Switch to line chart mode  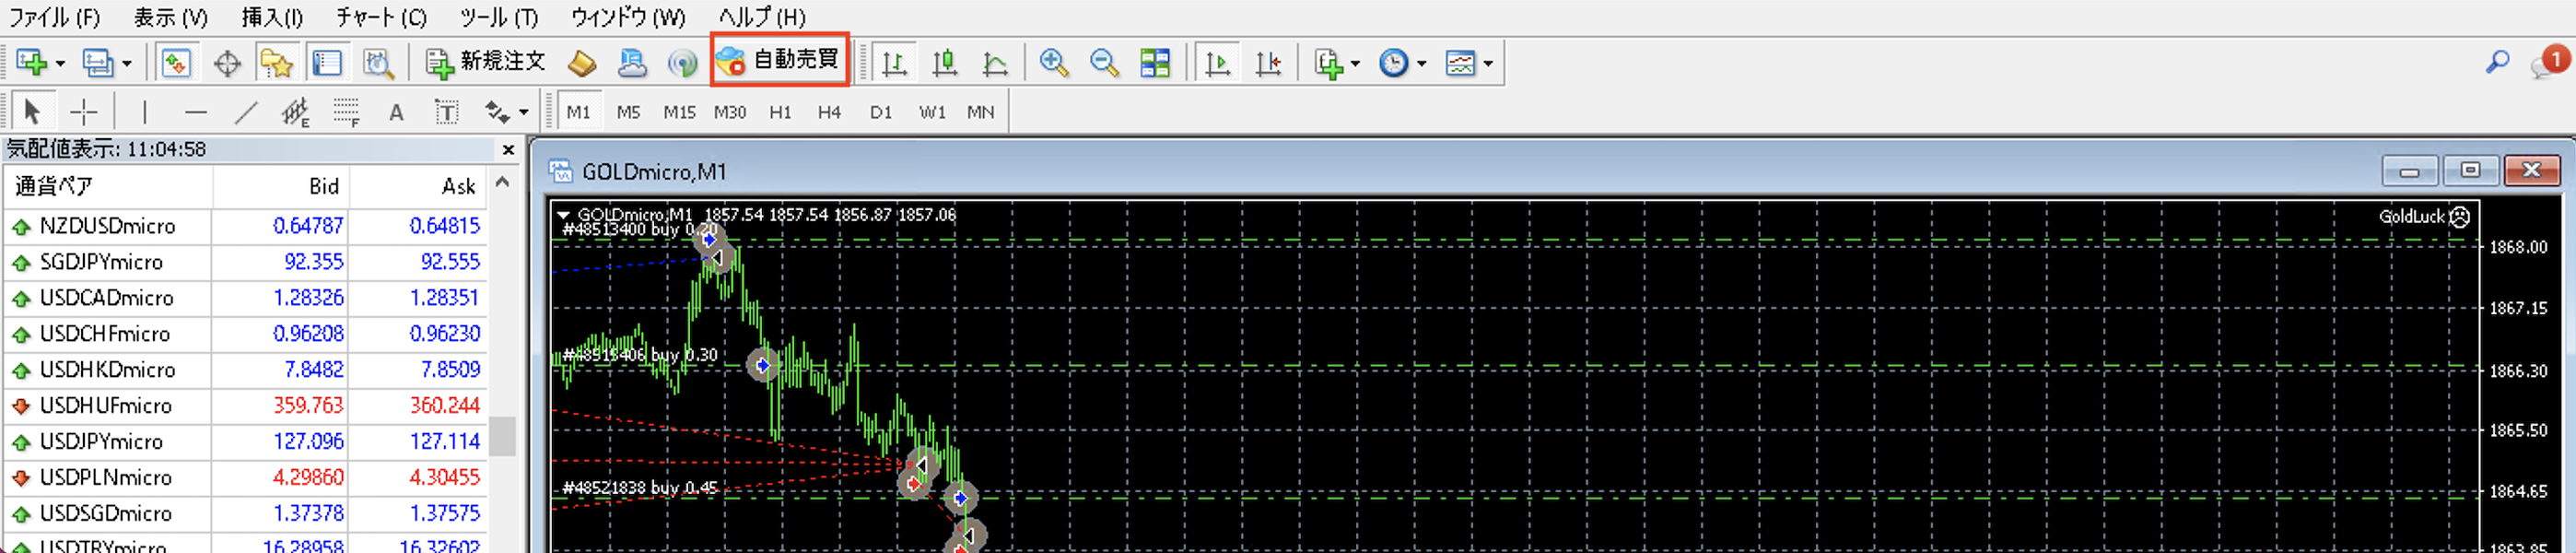[994, 63]
